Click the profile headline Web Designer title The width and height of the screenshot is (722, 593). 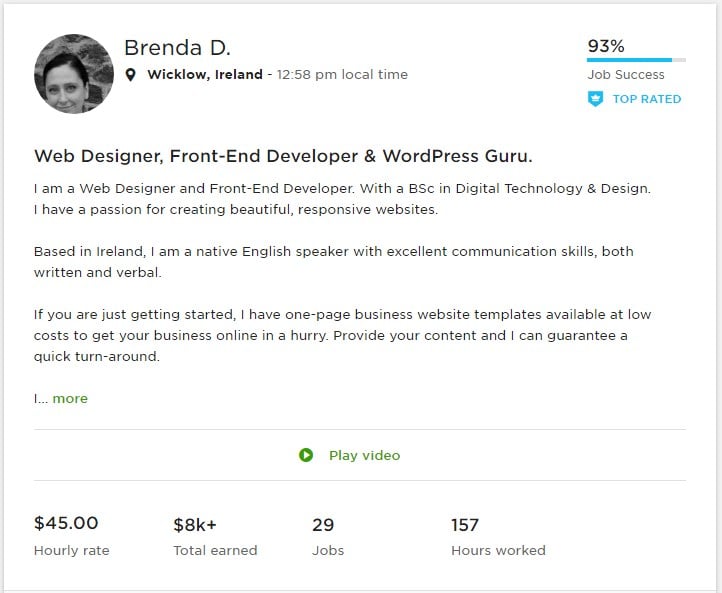tap(283, 156)
